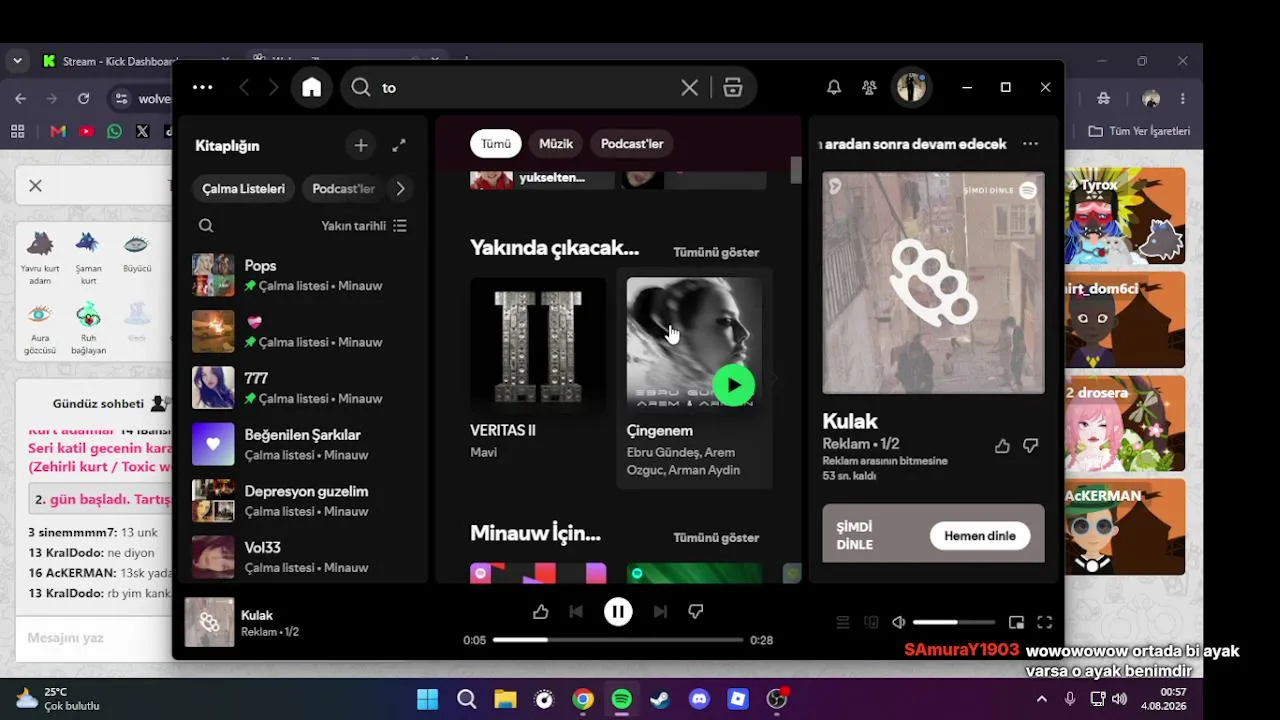Open the Chrome tab search dropdown
Screen dimensions: 1280x720
pos(17,61)
